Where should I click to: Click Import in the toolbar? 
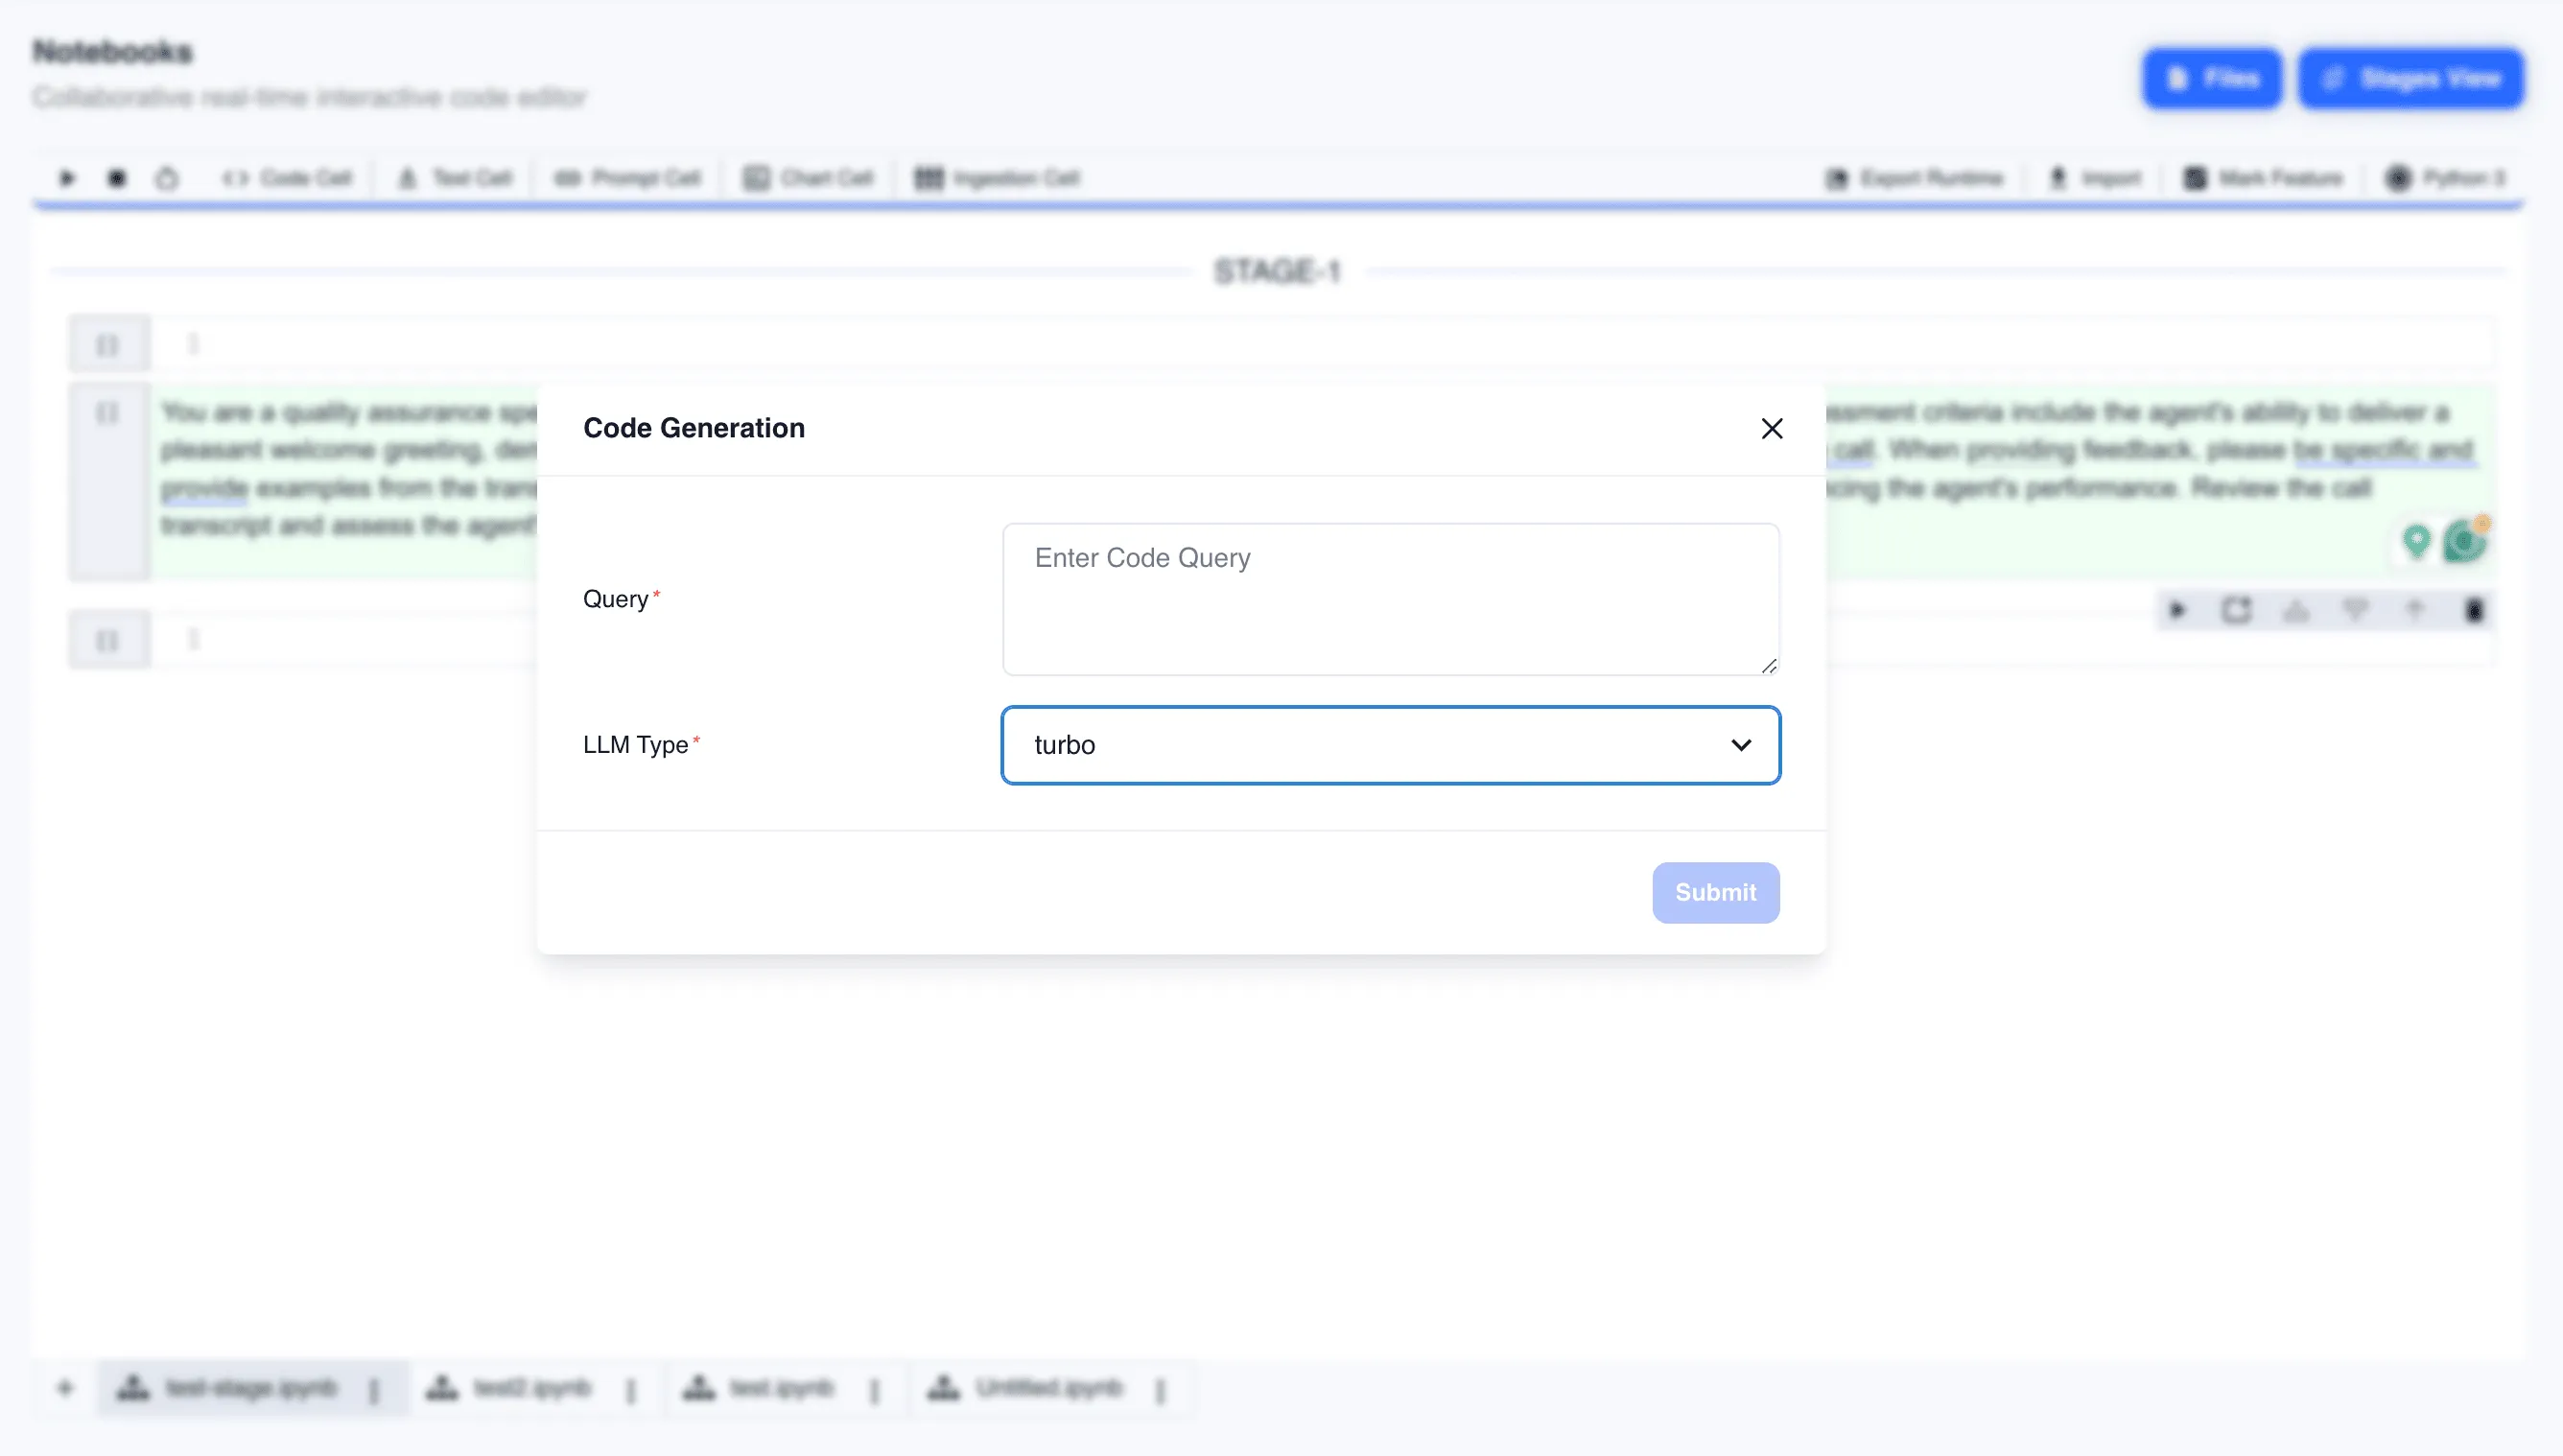click(x=2094, y=178)
